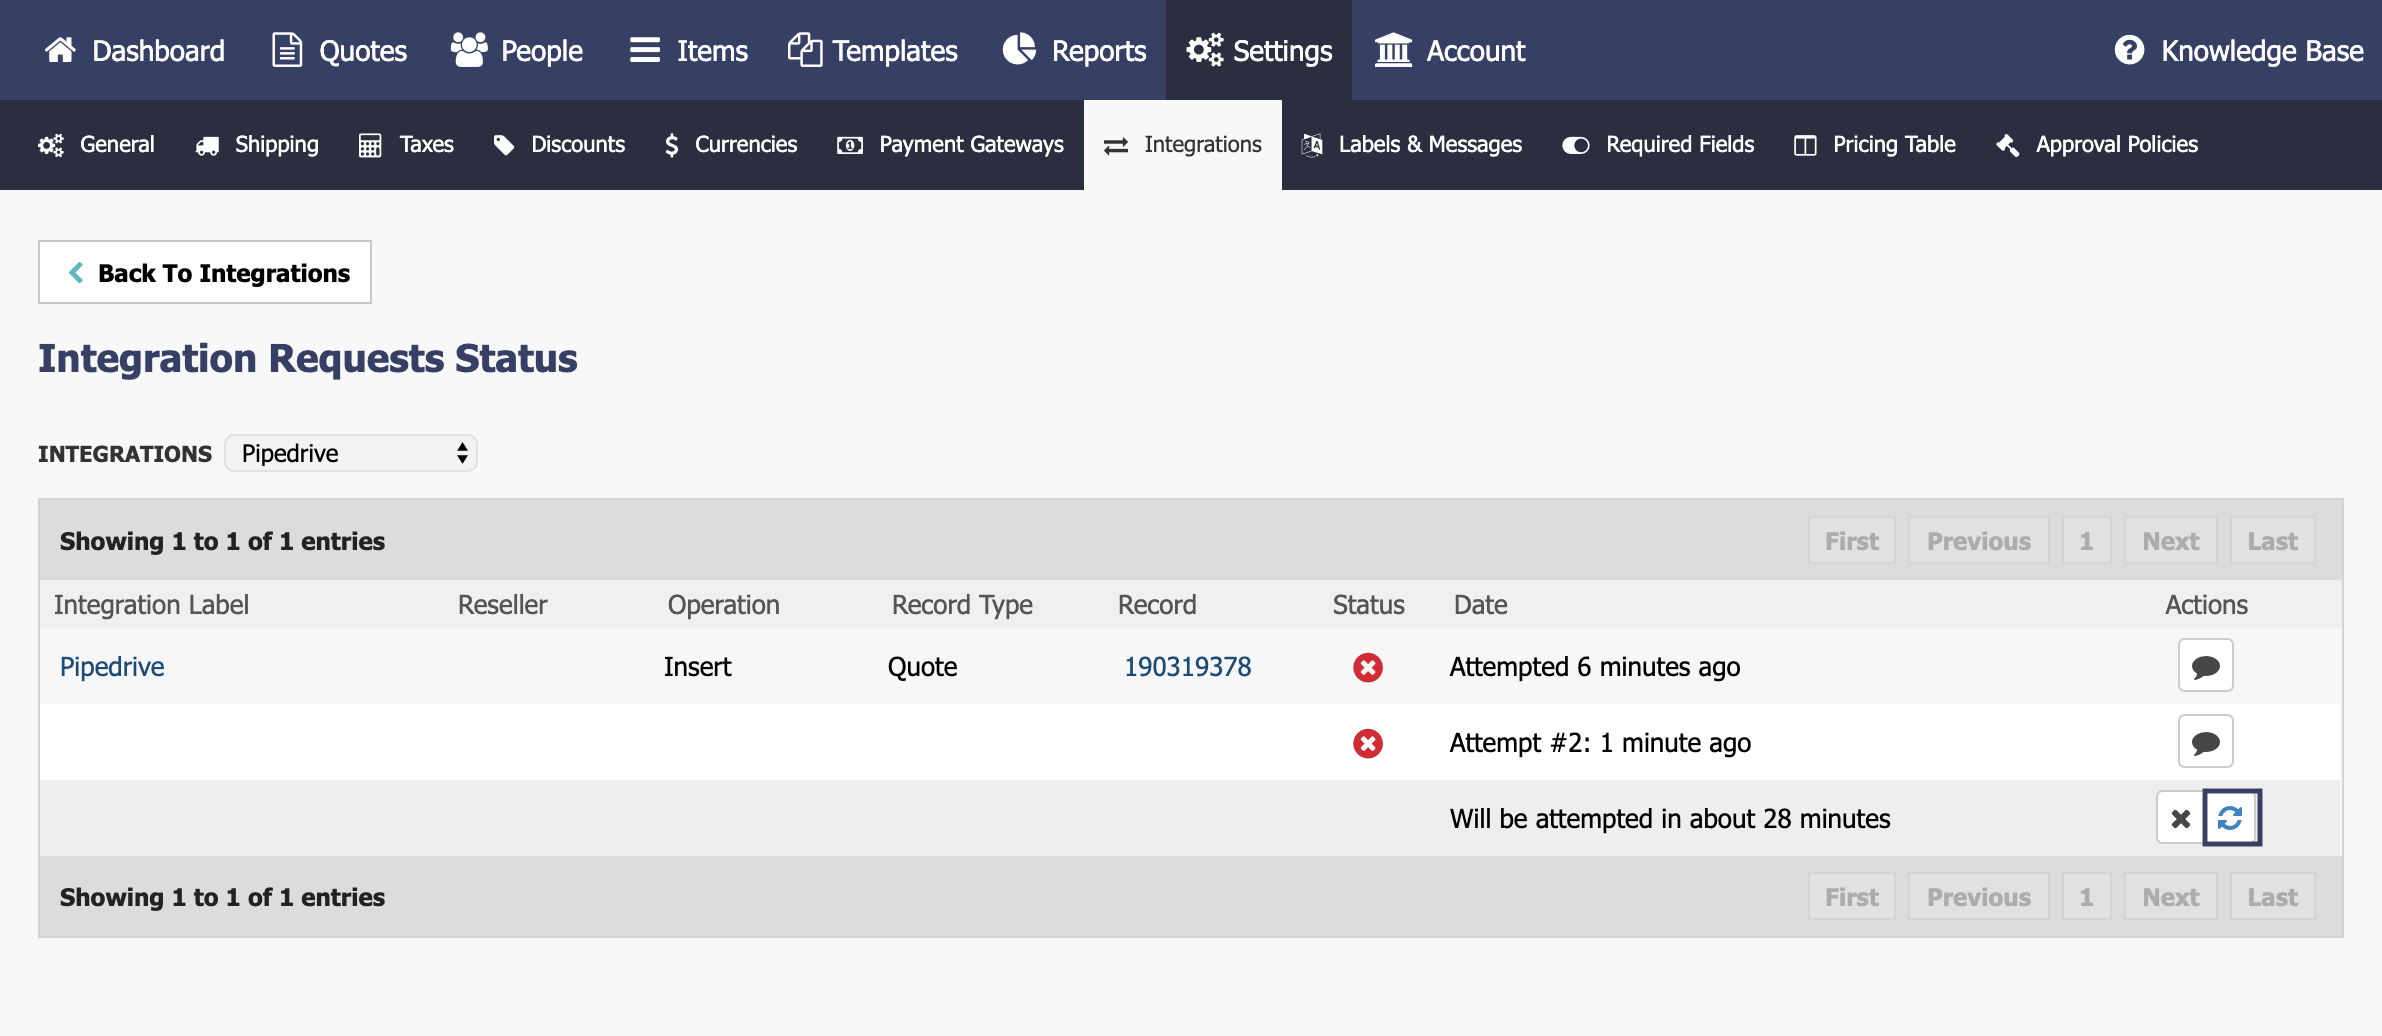
Task: Click bottom page 1 pagination button
Action: [2087, 896]
